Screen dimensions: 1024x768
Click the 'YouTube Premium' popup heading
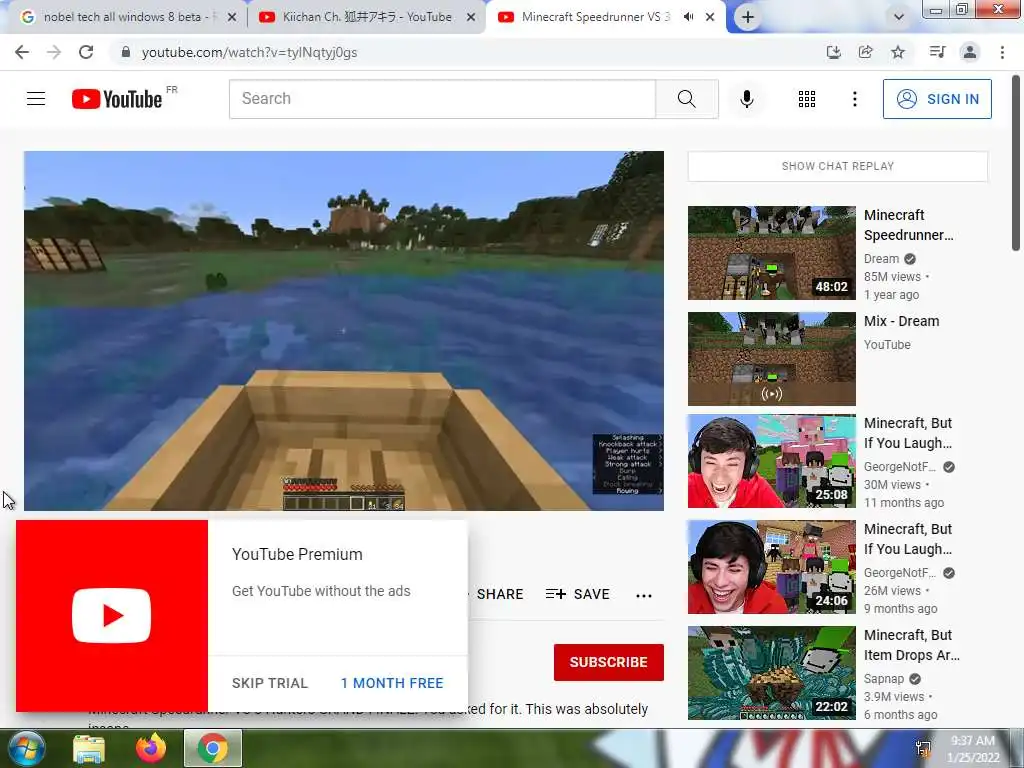297,554
